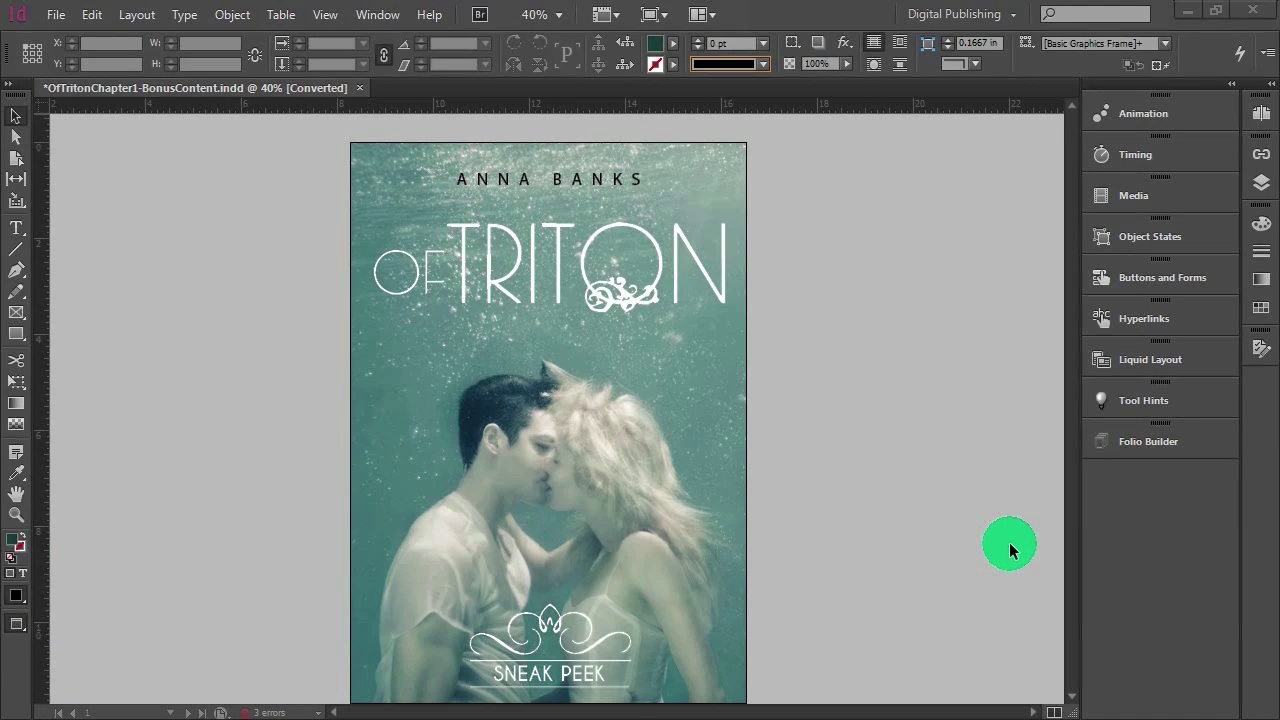This screenshot has height=720, width=1280.
Task: Open the Buttons and Forms panel
Action: tap(1161, 277)
